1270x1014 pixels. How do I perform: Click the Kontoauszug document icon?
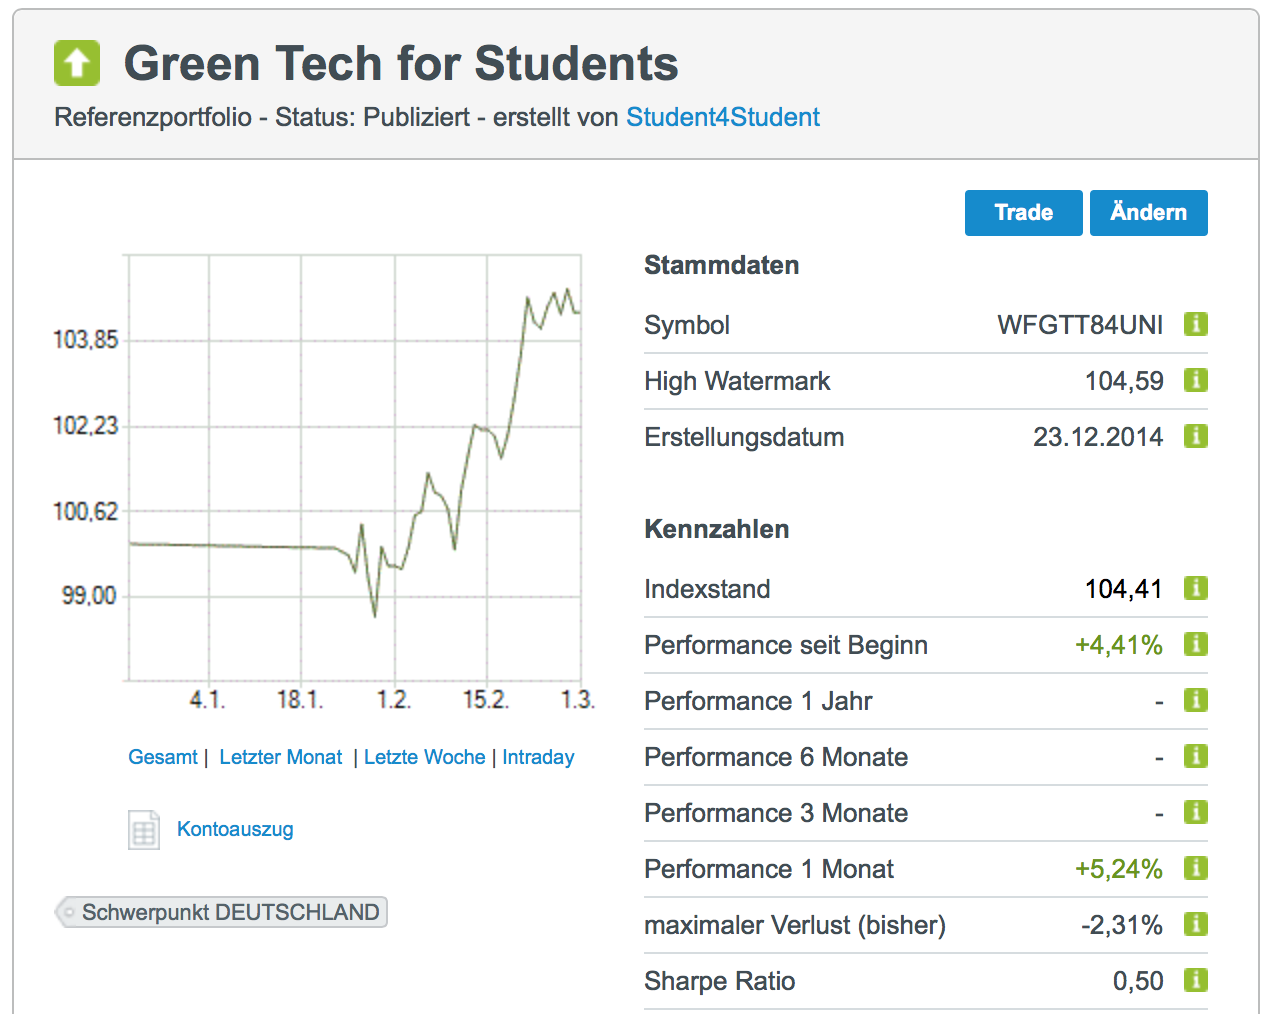(144, 829)
